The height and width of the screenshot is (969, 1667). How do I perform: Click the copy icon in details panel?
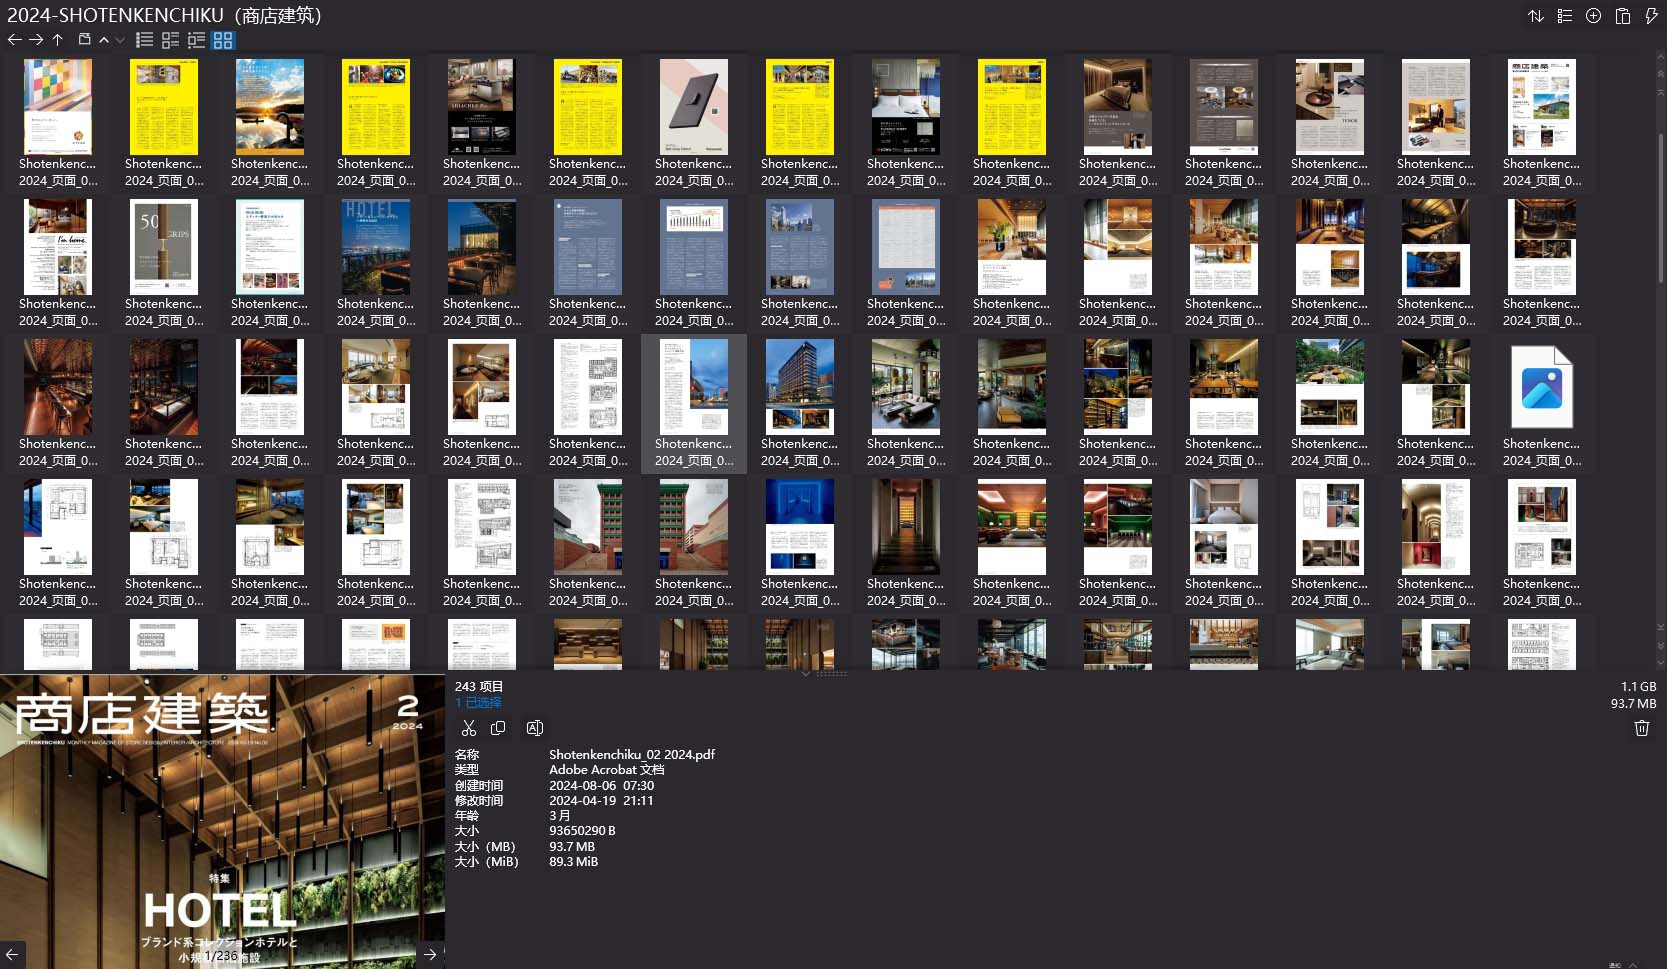[498, 728]
